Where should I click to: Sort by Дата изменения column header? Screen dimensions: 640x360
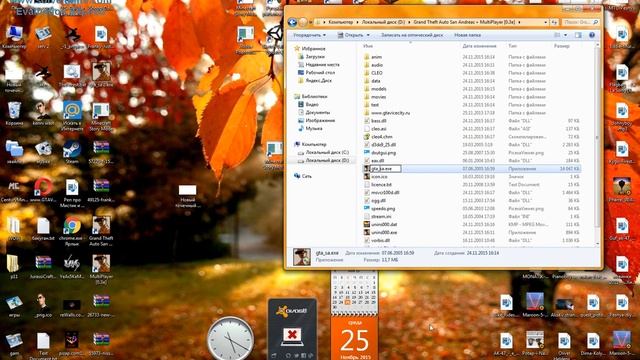coord(479,46)
